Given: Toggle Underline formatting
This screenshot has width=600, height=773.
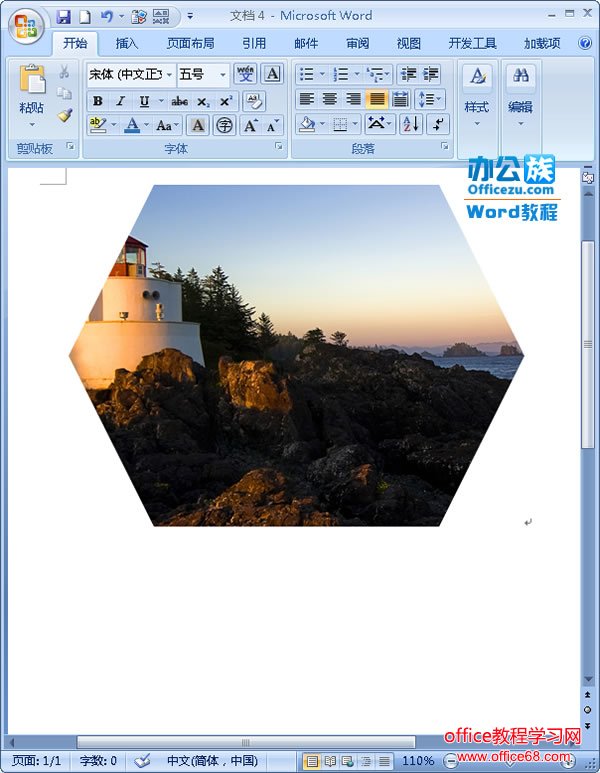Looking at the screenshot, I should 144,101.
